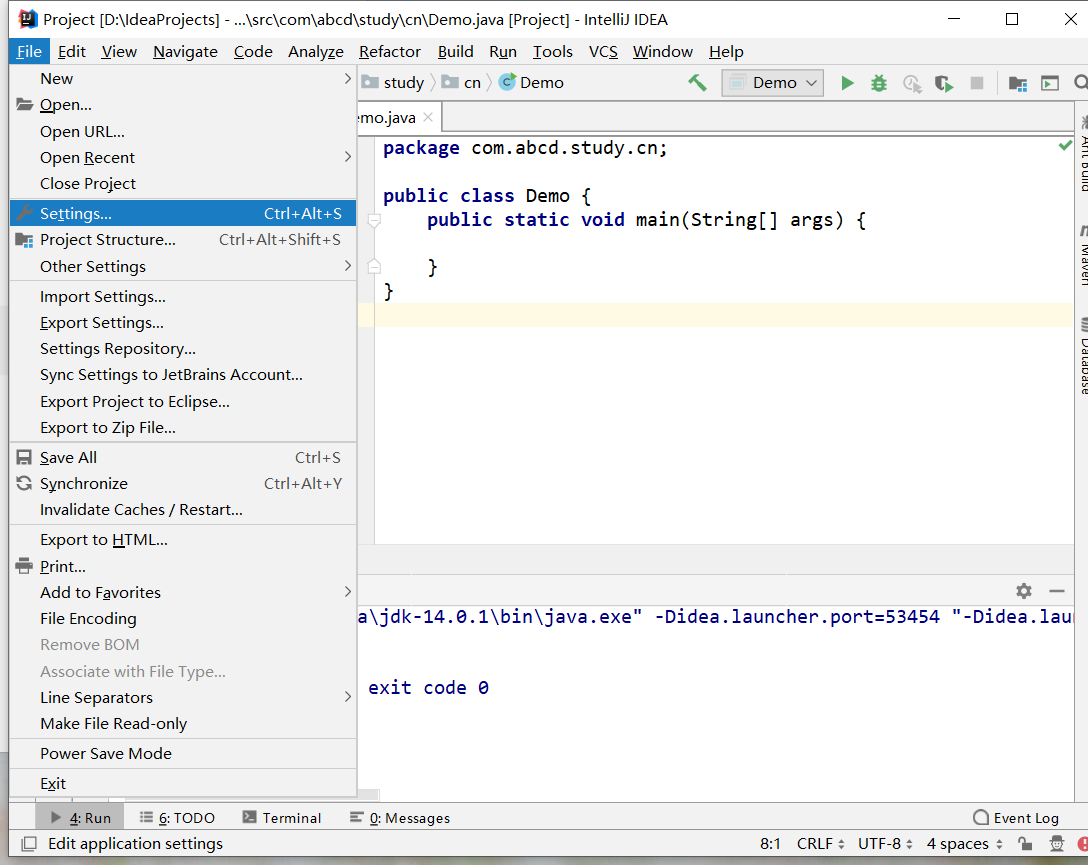Expand the Open Recent submenu
The image size is (1088, 865).
click(183, 157)
